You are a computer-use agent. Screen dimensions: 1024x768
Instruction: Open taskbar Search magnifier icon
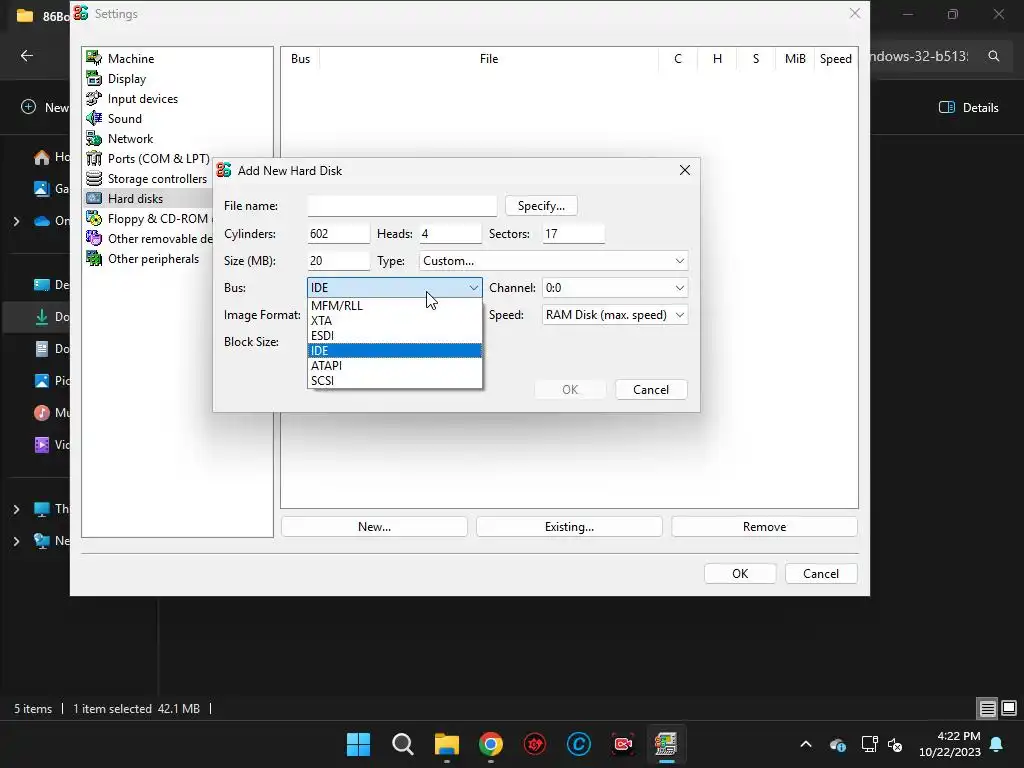403,744
